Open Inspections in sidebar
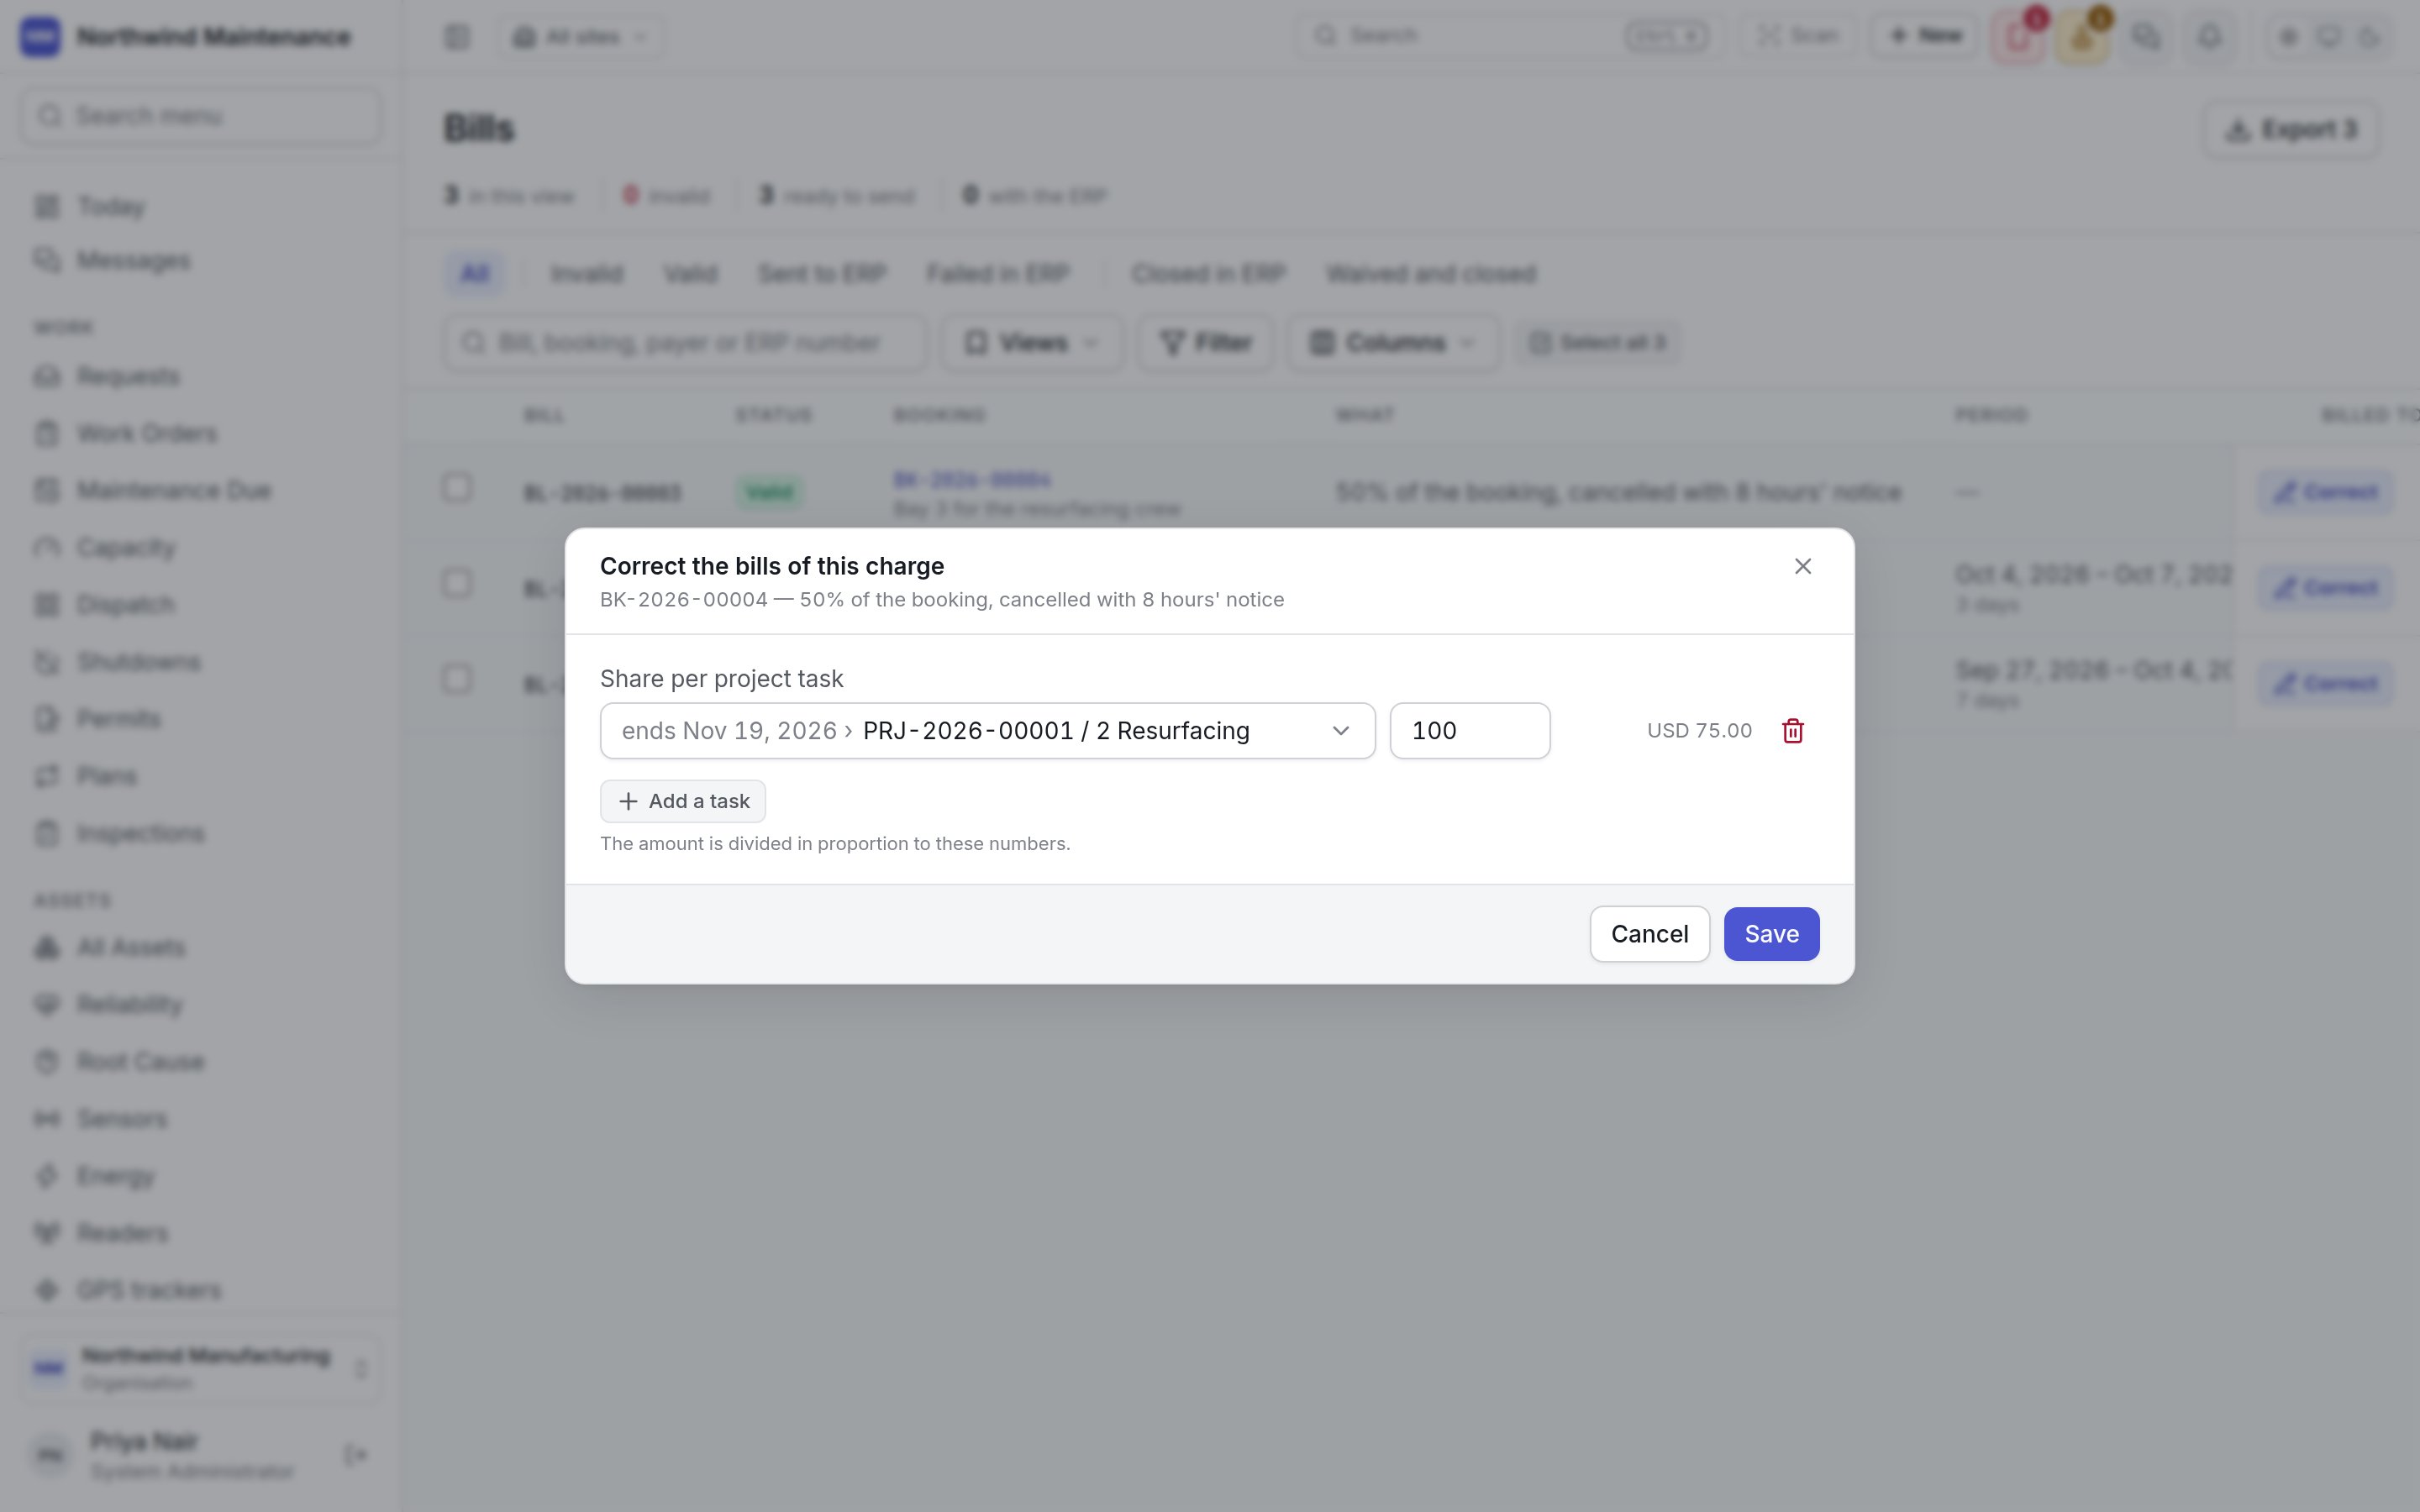This screenshot has width=2420, height=1512. (x=200, y=833)
